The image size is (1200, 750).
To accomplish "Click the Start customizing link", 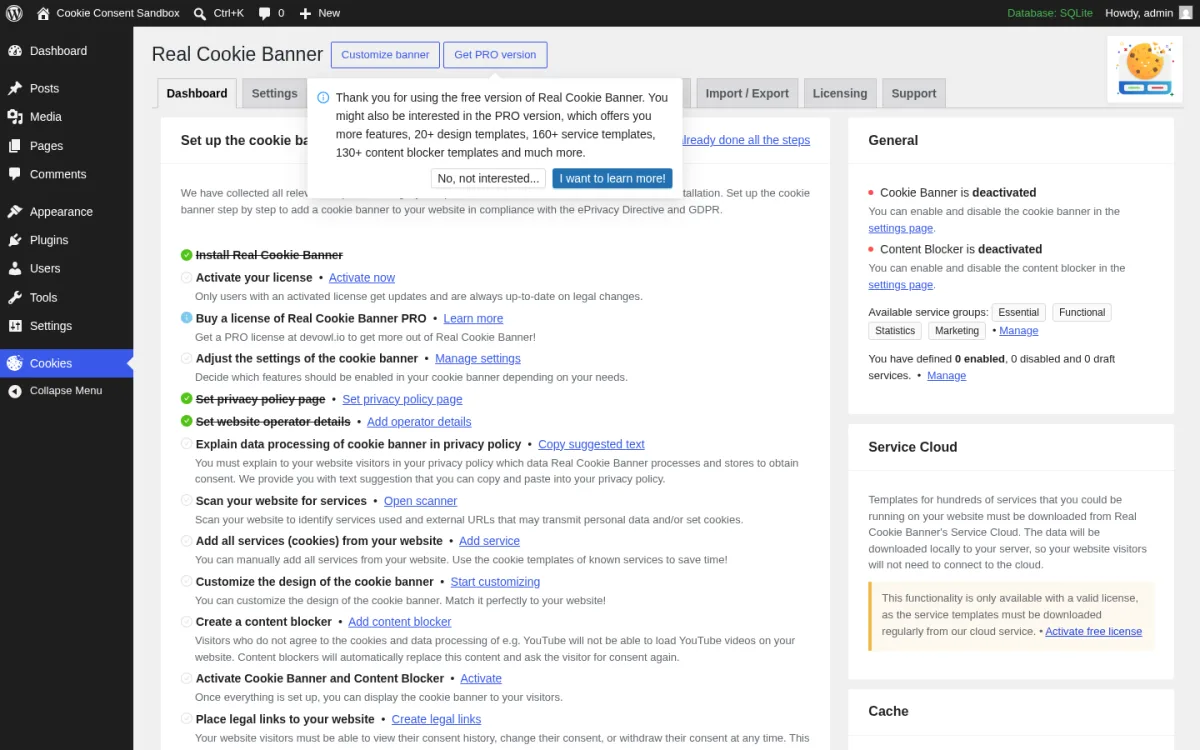I will [x=495, y=581].
